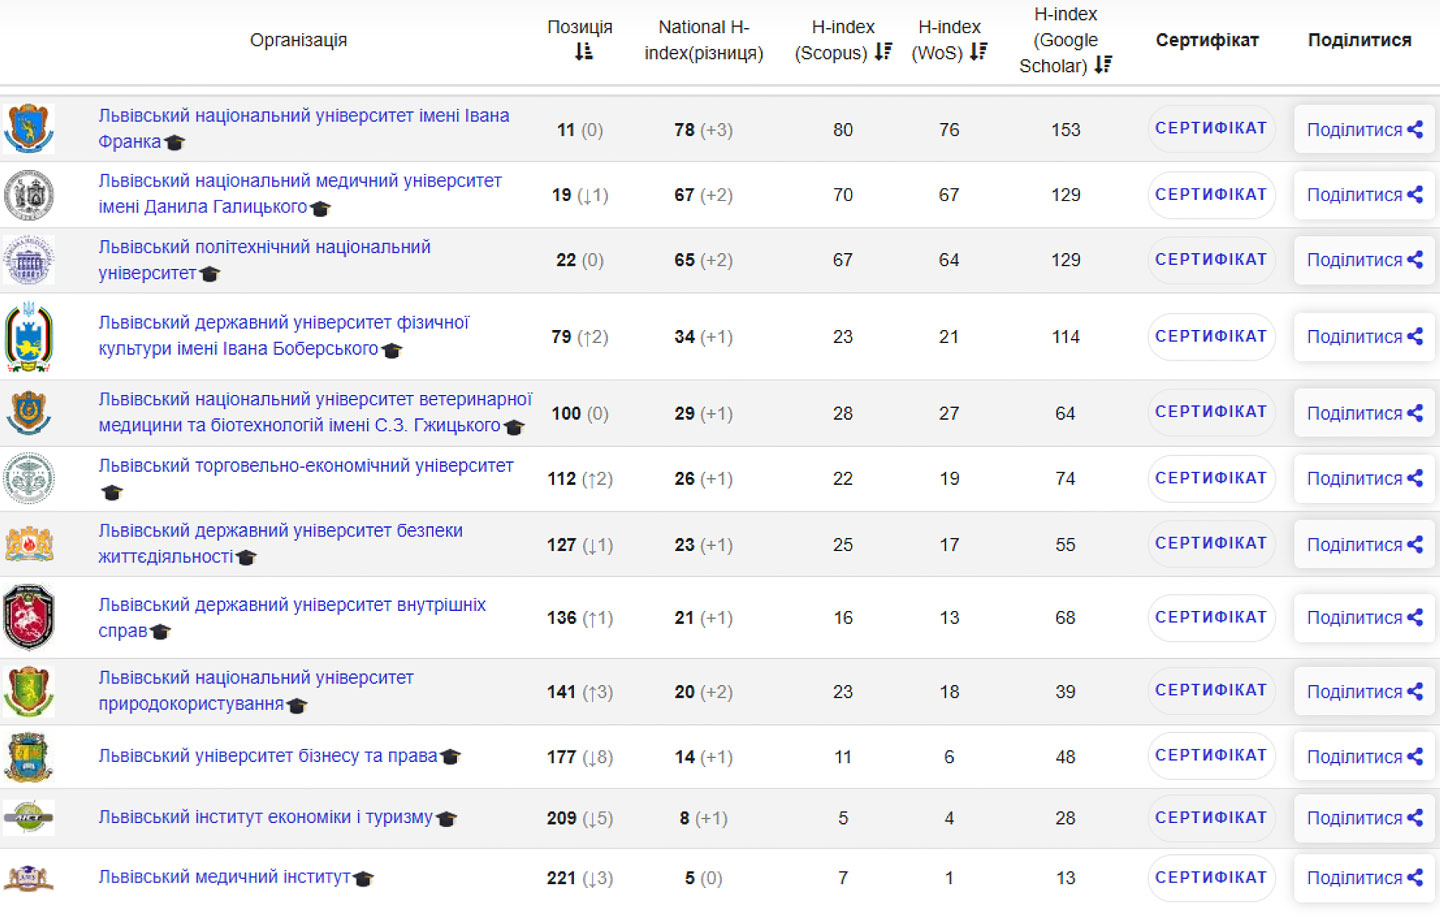Share Lviv Polytechnic row via Поділитися
1440x922 pixels.
click(x=1364, y=260)
